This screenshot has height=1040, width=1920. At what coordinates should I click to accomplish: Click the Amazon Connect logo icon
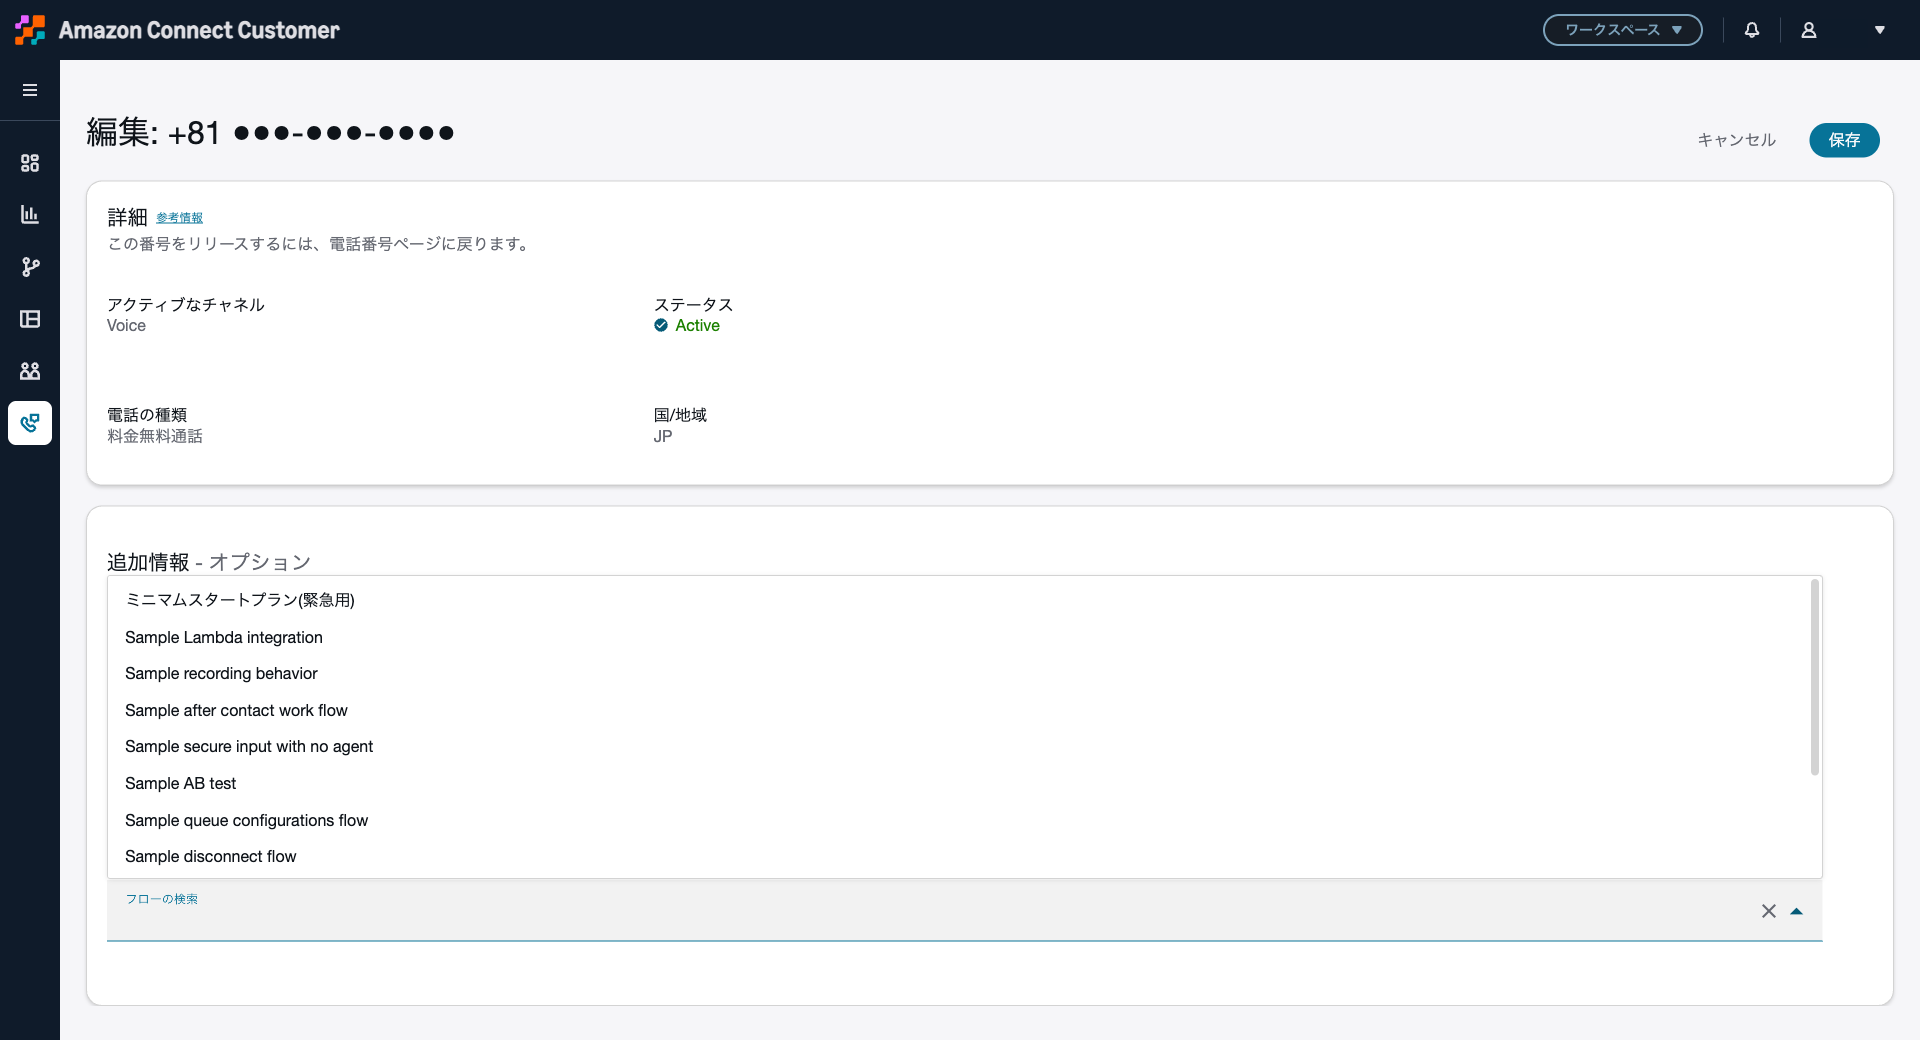(30, 30)
